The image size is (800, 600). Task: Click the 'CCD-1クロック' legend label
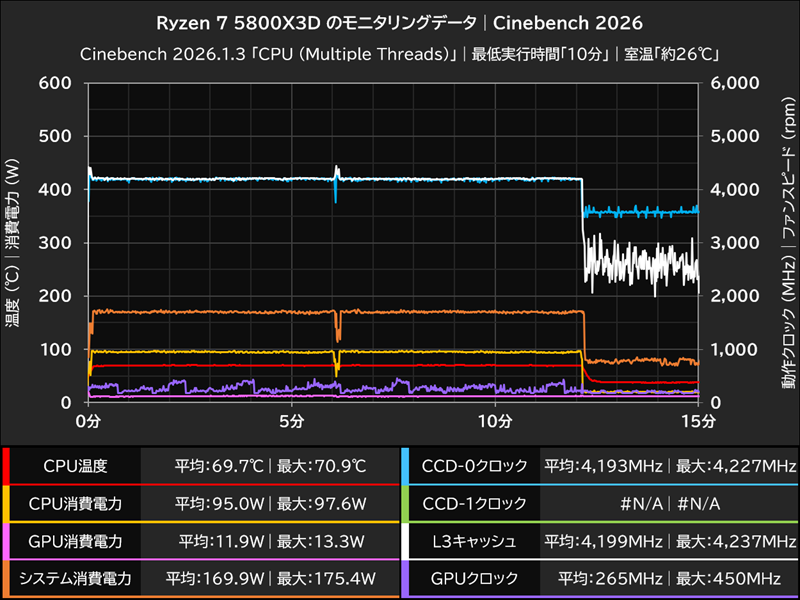[x=474, y=504]
